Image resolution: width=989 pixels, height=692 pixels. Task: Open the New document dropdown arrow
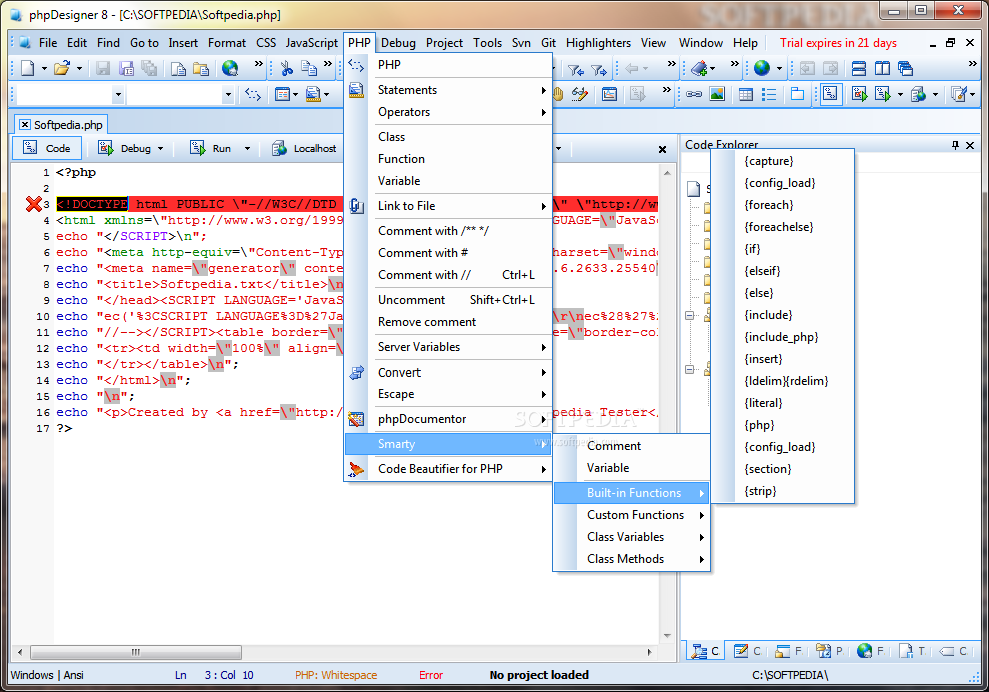pyautogui.click(x=44, y=69)
